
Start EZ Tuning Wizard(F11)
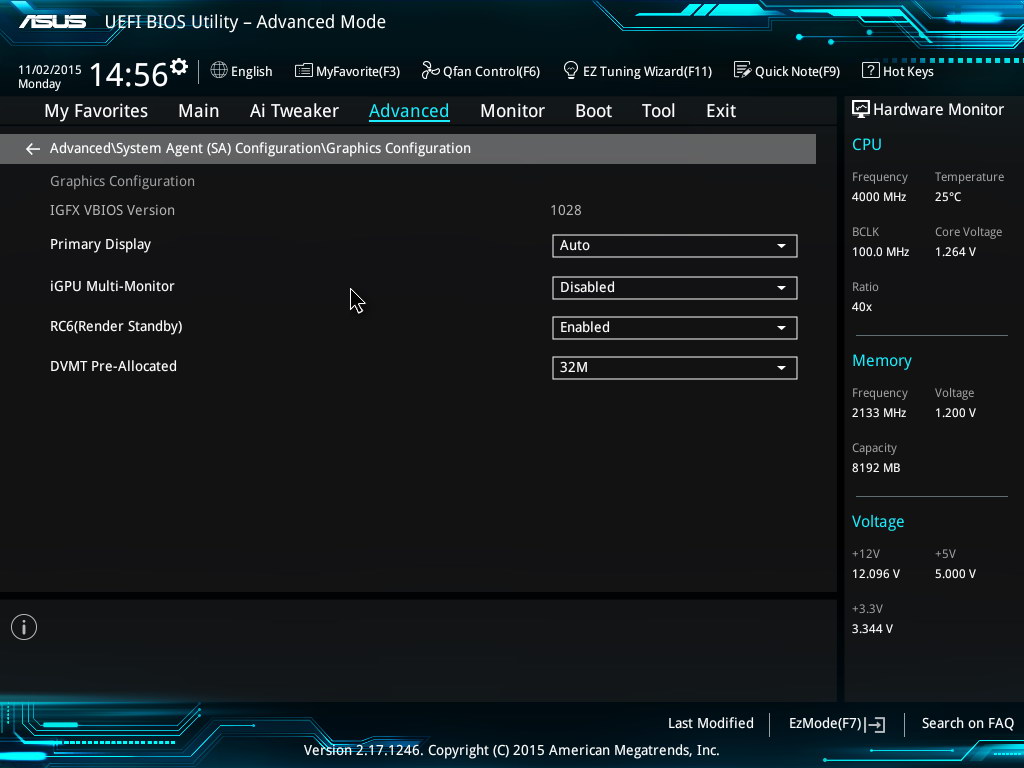click(637, 71)
